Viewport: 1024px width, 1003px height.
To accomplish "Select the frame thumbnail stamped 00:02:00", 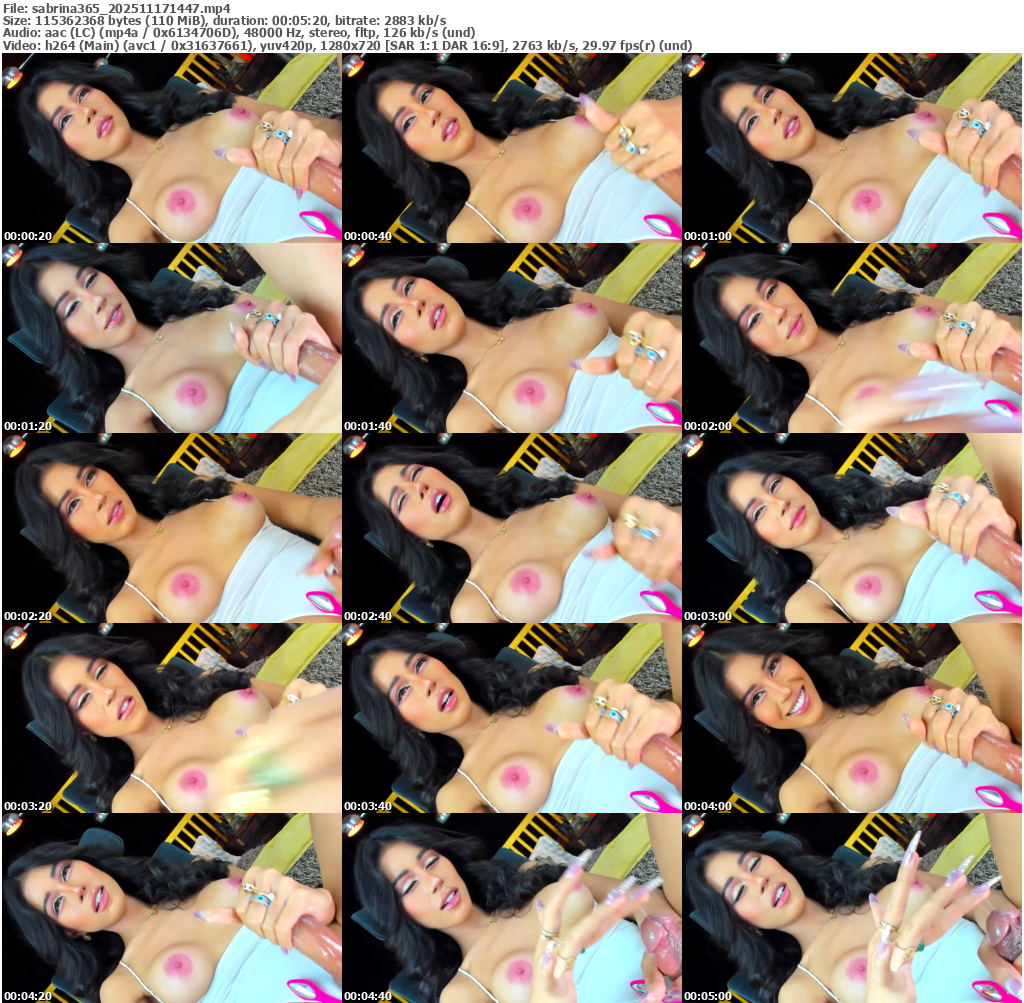I will pos(852,338).
